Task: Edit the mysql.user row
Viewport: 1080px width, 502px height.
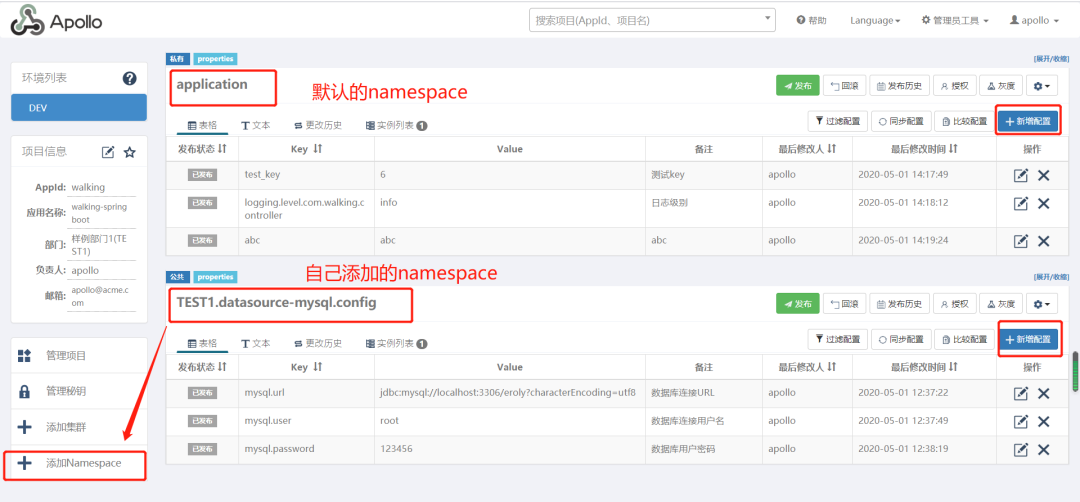Action: pos(1021,421)
